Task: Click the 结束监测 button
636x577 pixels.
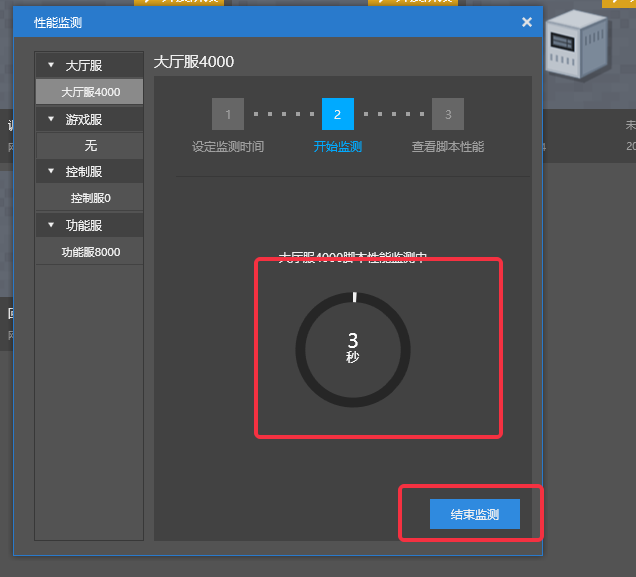Action: pyautogui.click(x=475, y=514)
